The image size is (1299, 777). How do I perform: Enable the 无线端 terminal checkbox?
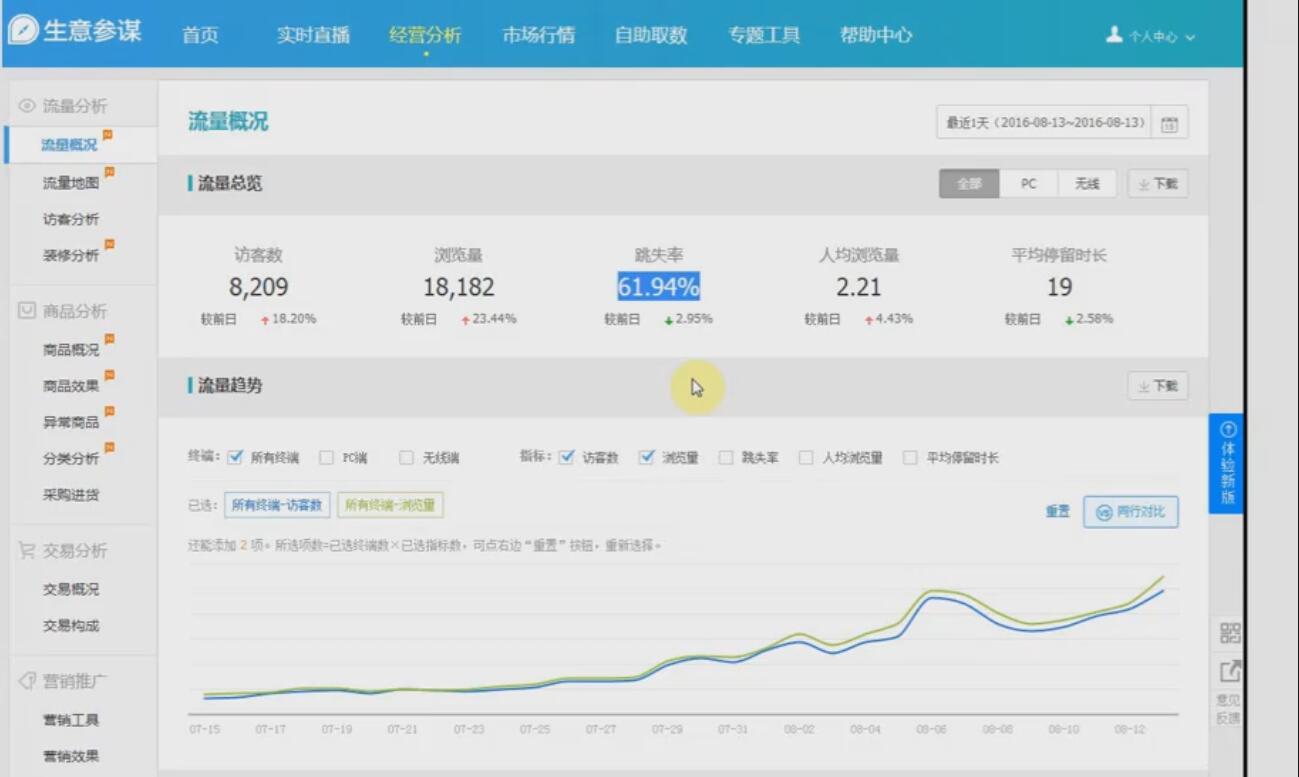(x=406, y=458)
